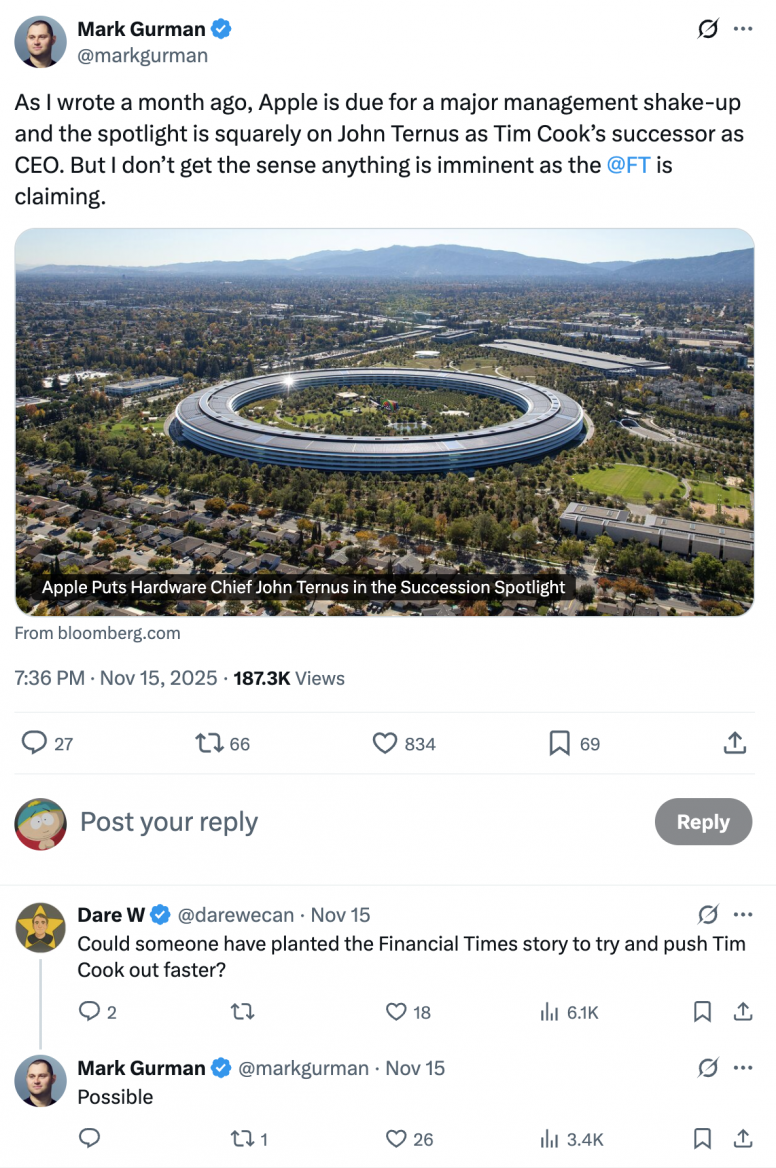Open the @markgurman handle at top
The height and width of the screenshot is (1168, 776).
[143, 56]
